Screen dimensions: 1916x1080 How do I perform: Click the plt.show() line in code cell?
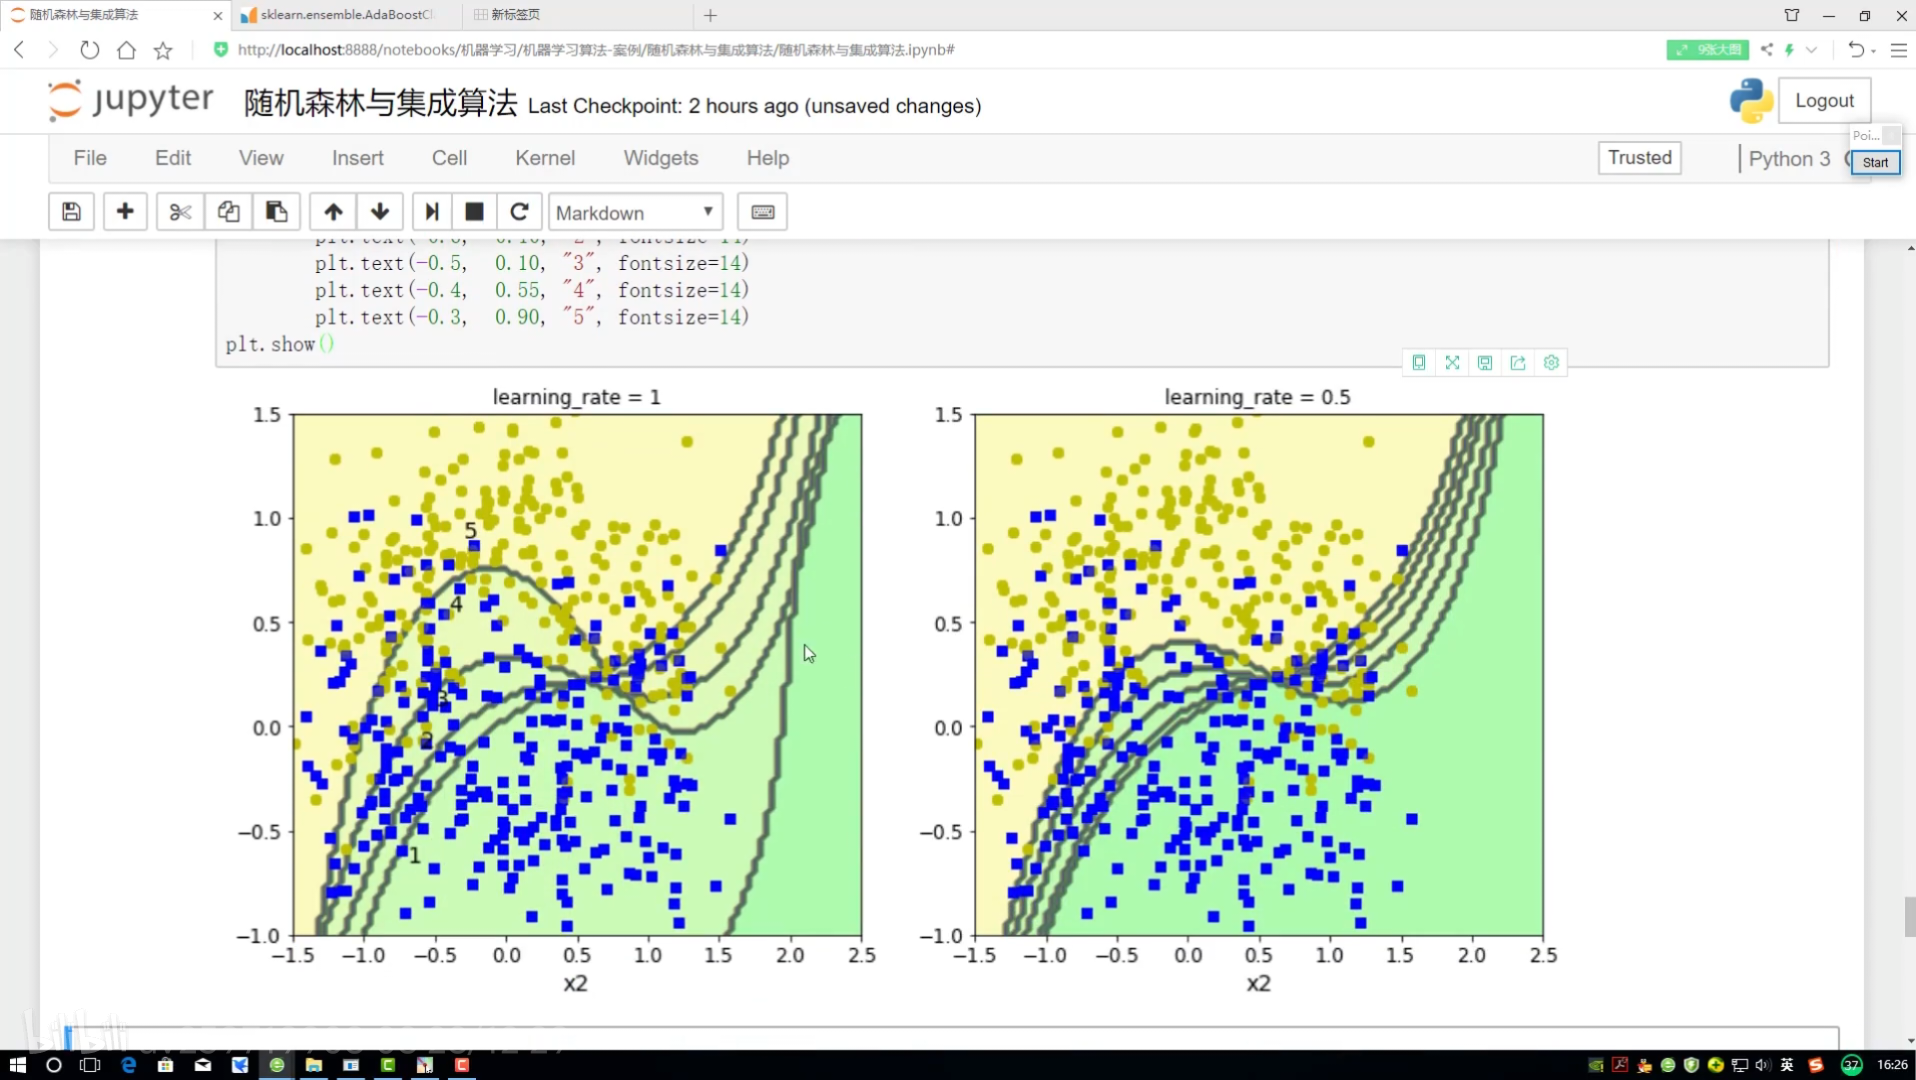pyautogui.click(x=280, y=344)
